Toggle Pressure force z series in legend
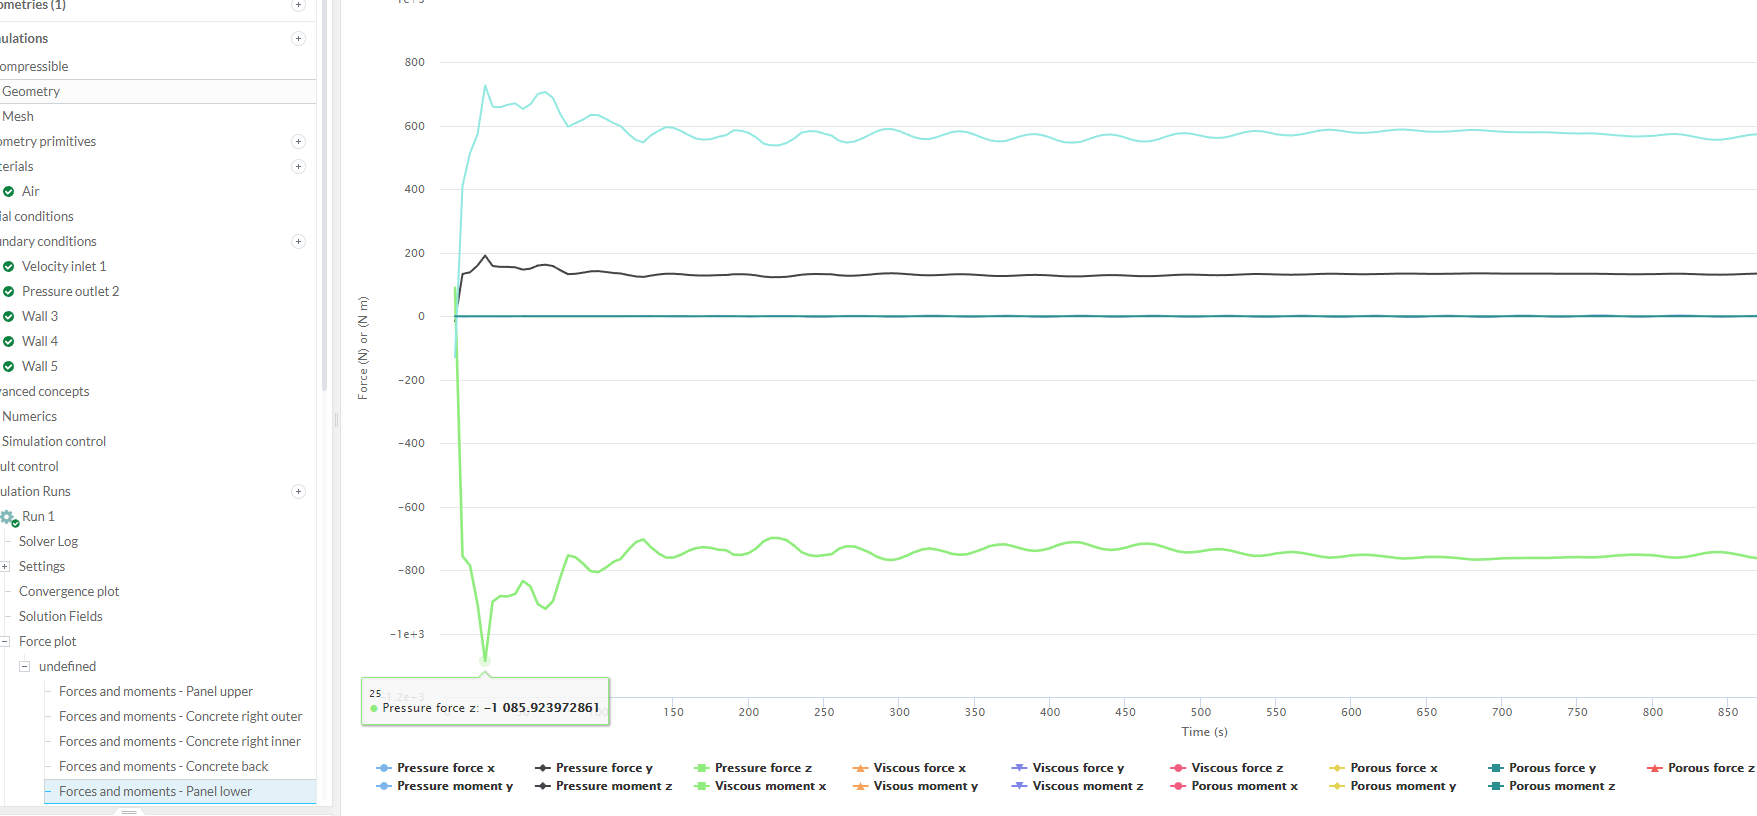The image size is (1757, 816). coord(762,768)
